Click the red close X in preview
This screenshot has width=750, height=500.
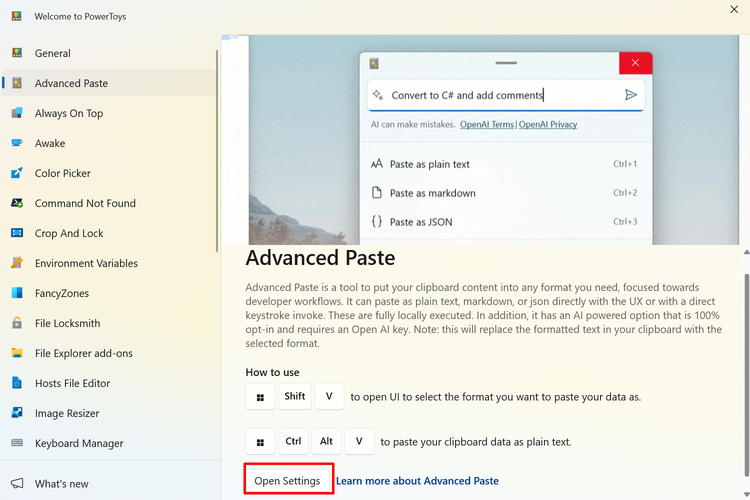635,63
